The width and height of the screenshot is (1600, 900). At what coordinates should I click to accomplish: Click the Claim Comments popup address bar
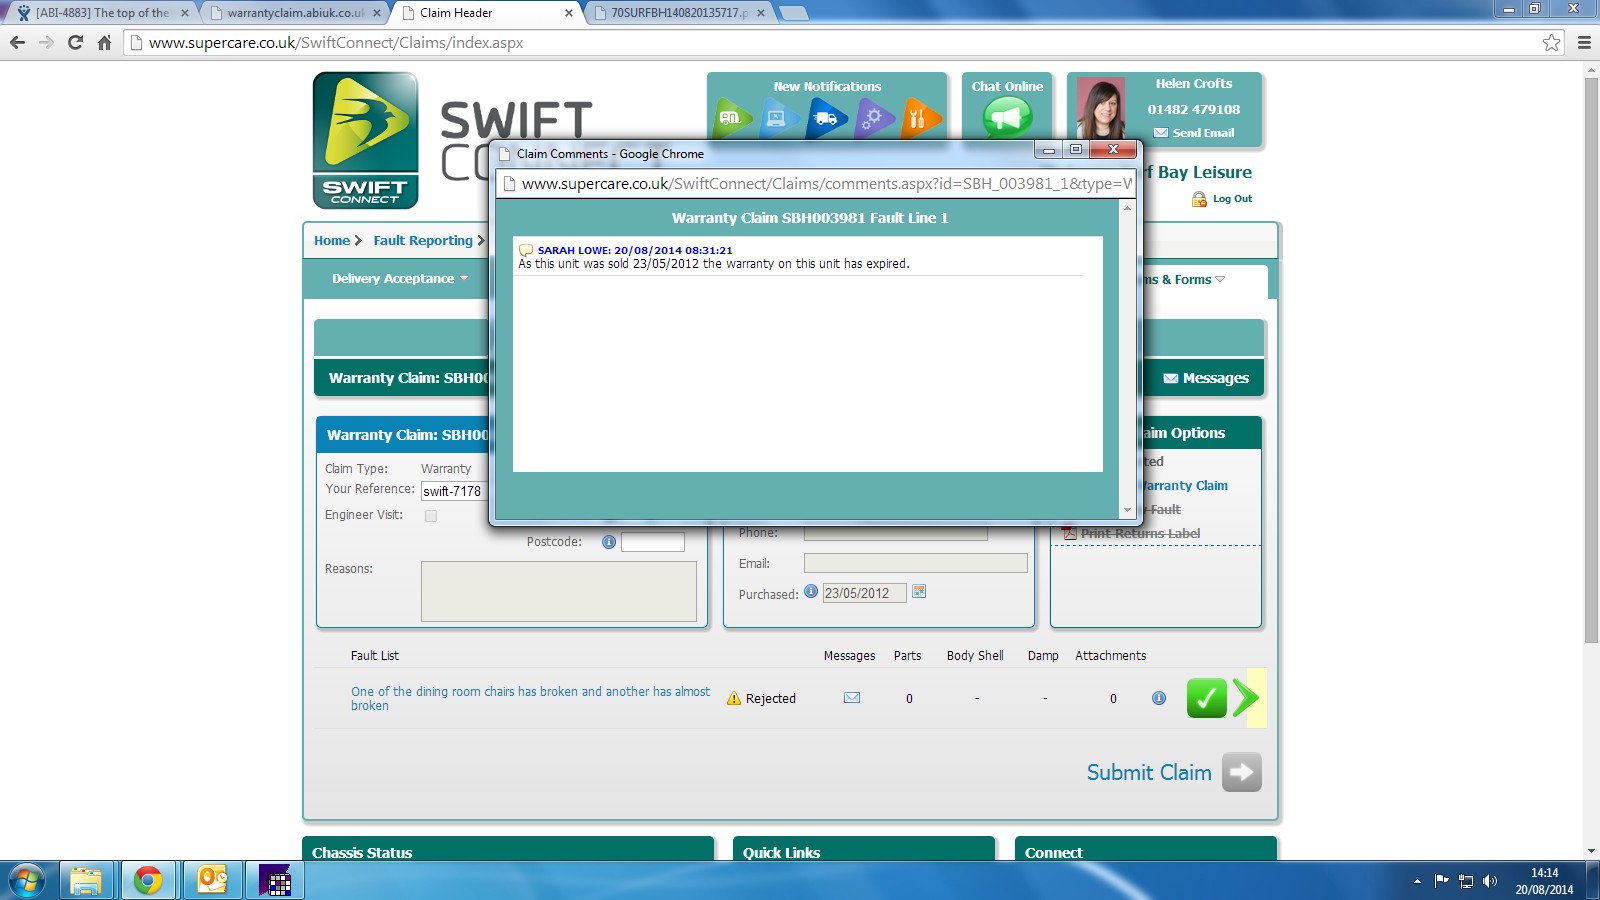point(816,184)
